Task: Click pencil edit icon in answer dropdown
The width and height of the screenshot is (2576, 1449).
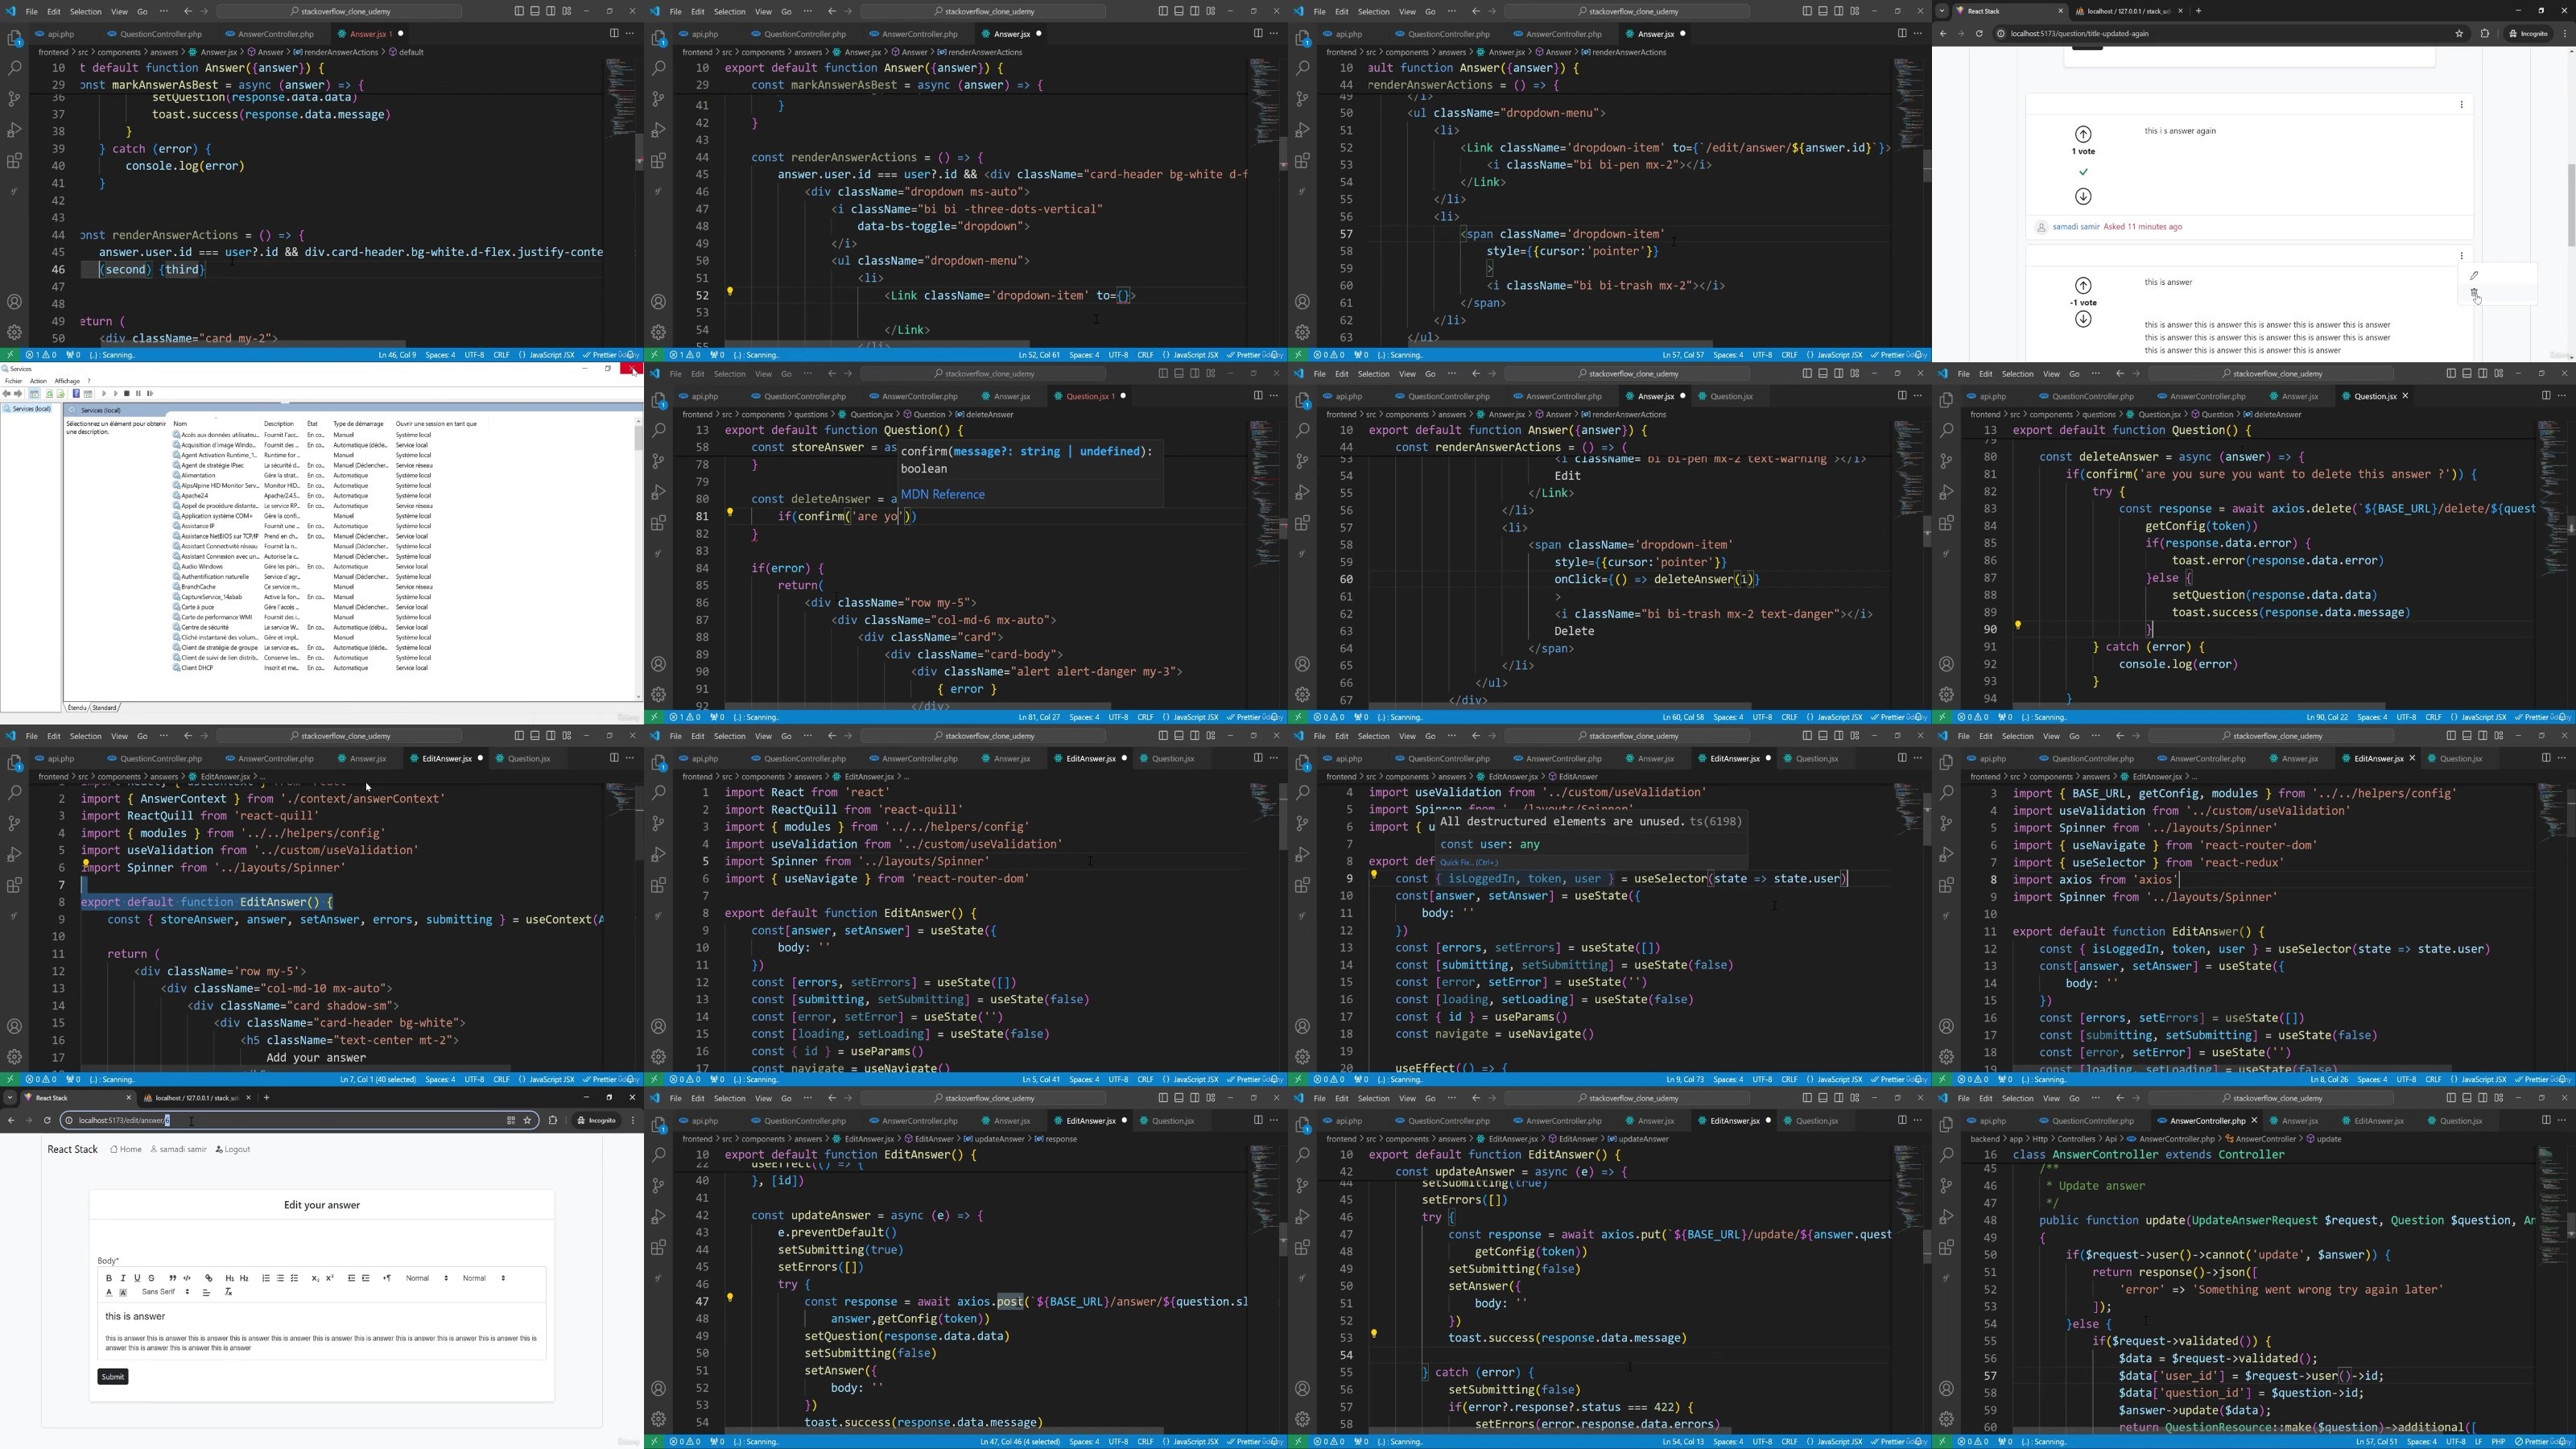Action: pos(2474,275)
